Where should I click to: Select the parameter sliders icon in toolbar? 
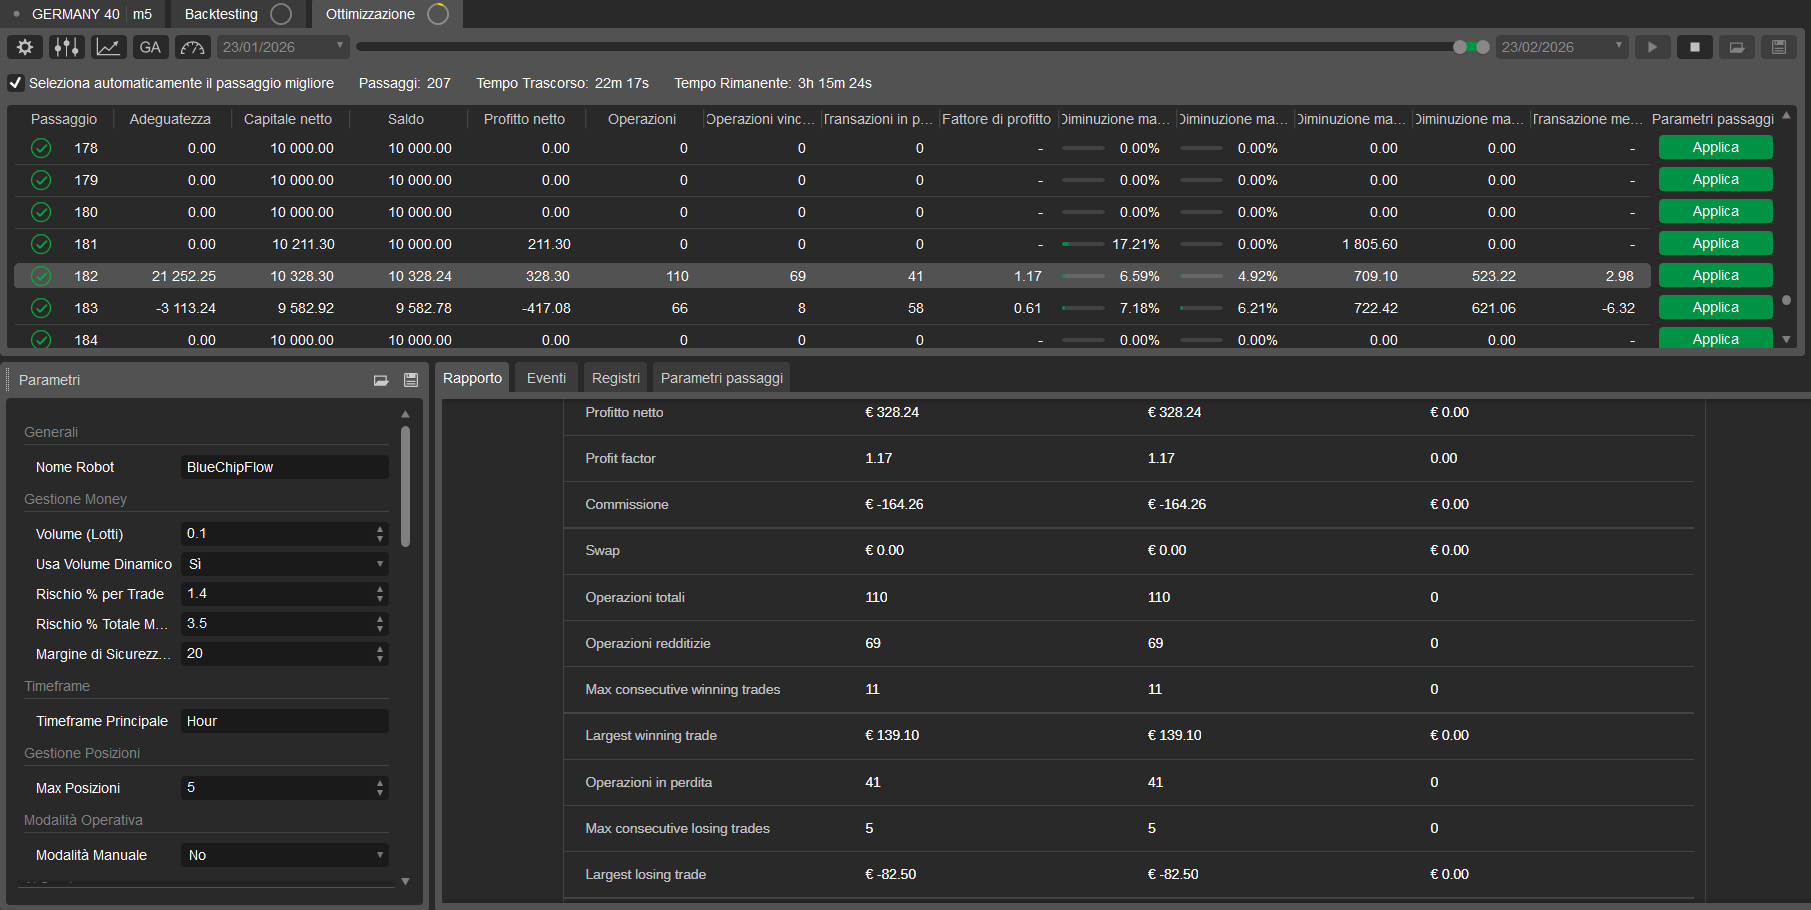(x=66, y=47)
